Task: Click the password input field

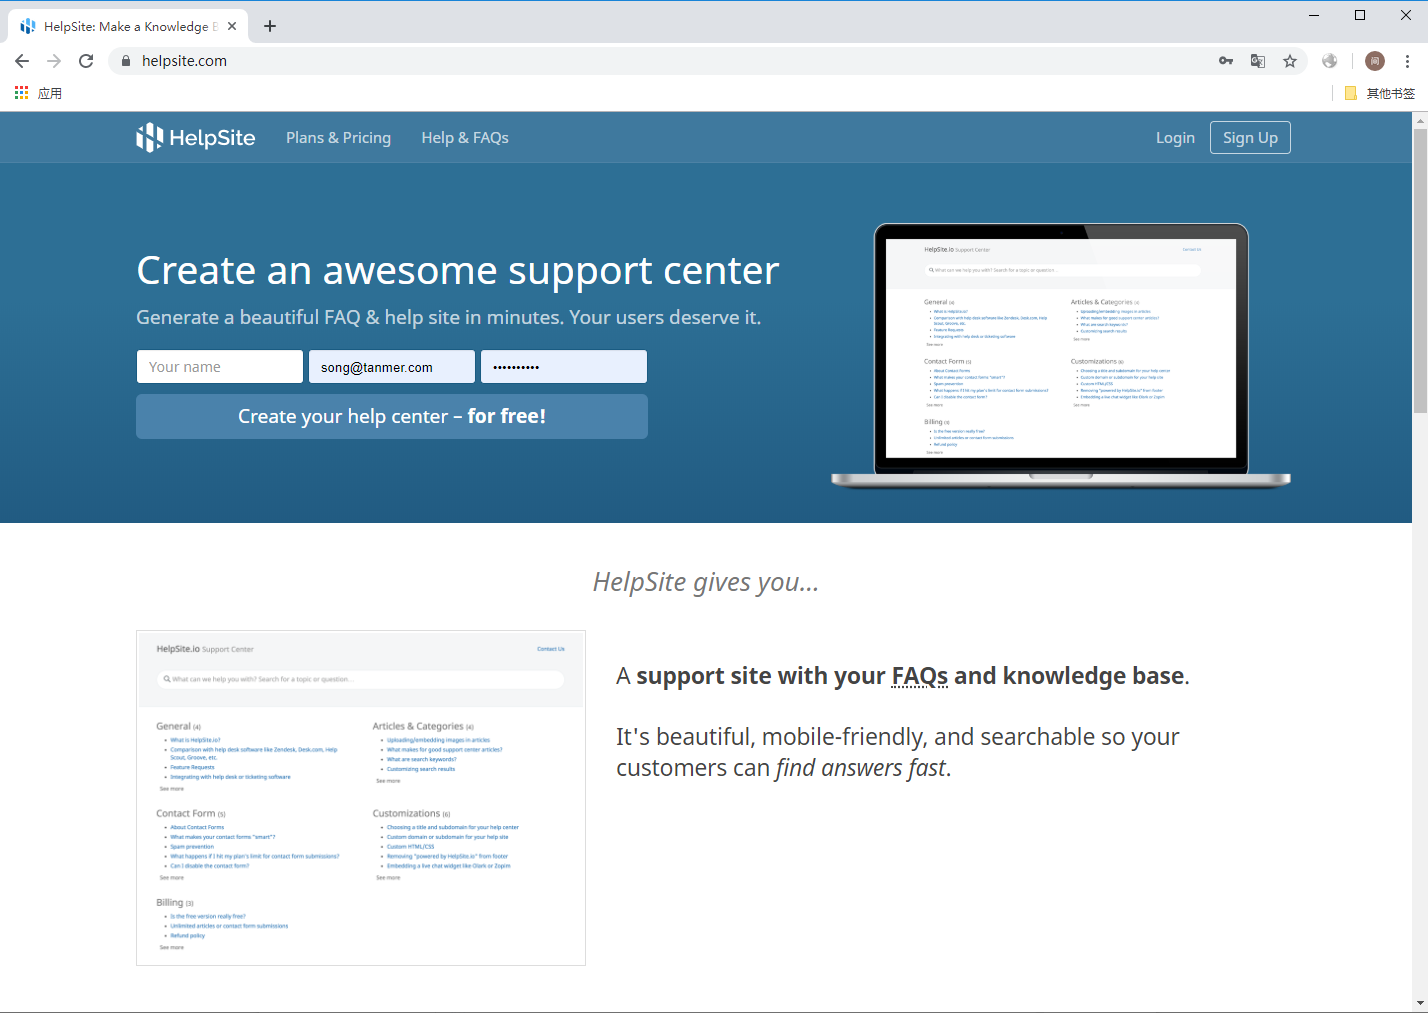Action: [564, 367]
